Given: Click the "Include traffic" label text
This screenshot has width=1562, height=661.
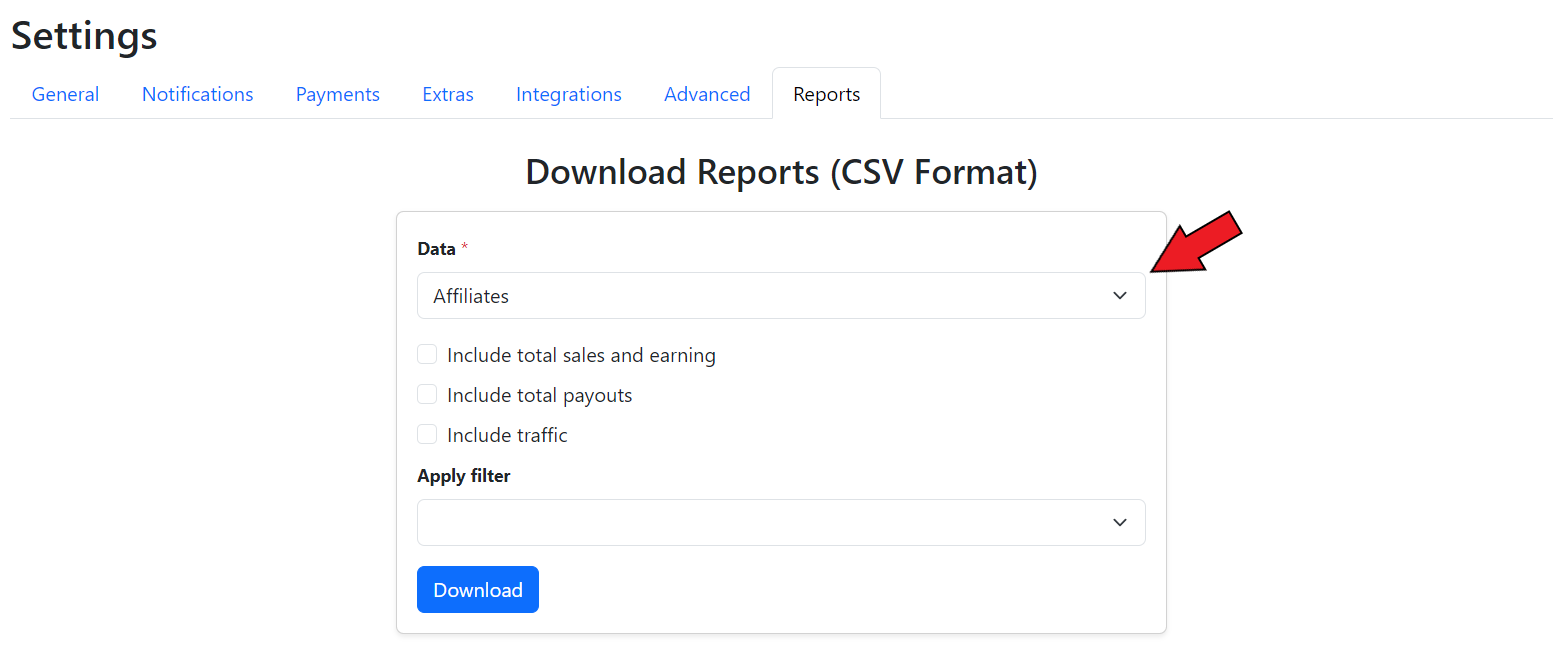Looking at the screenshot, I should click(507, 435).
